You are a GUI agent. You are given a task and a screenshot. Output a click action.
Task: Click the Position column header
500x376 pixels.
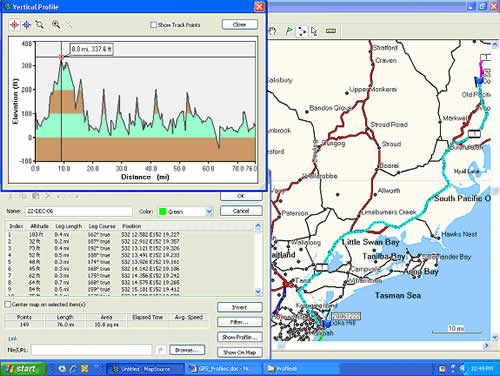click(132, 226)
